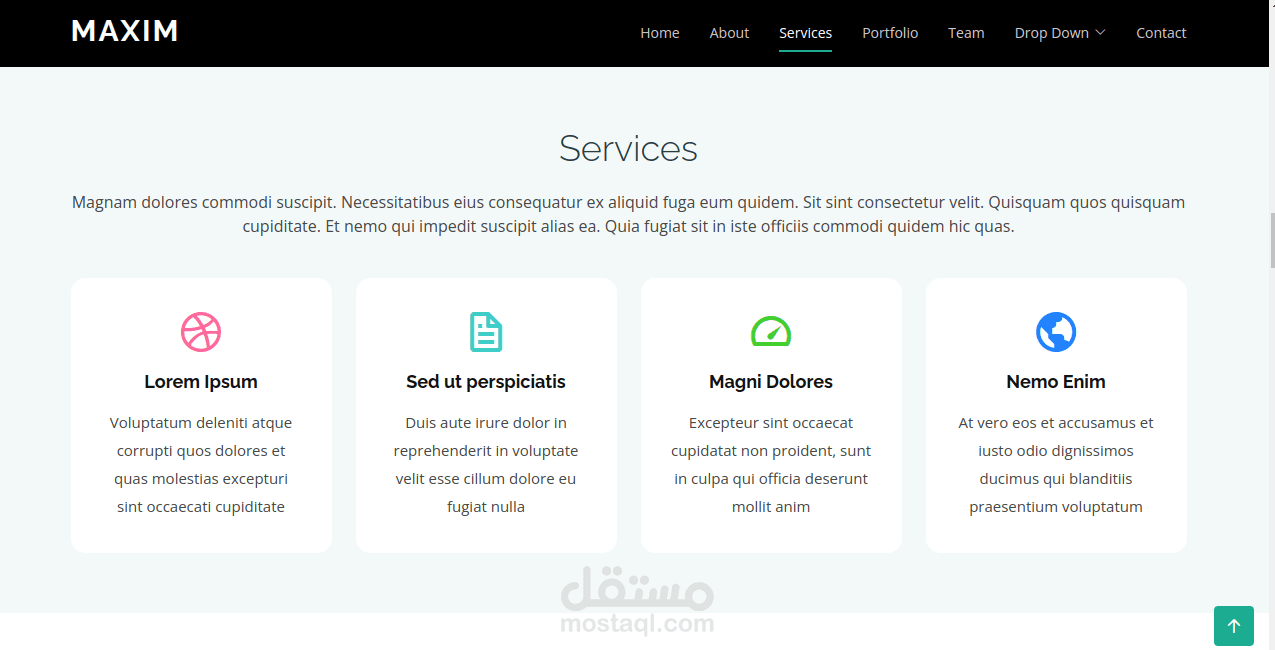Open the Portfolio nav link
1275x650 pixels.
point(890,33)
